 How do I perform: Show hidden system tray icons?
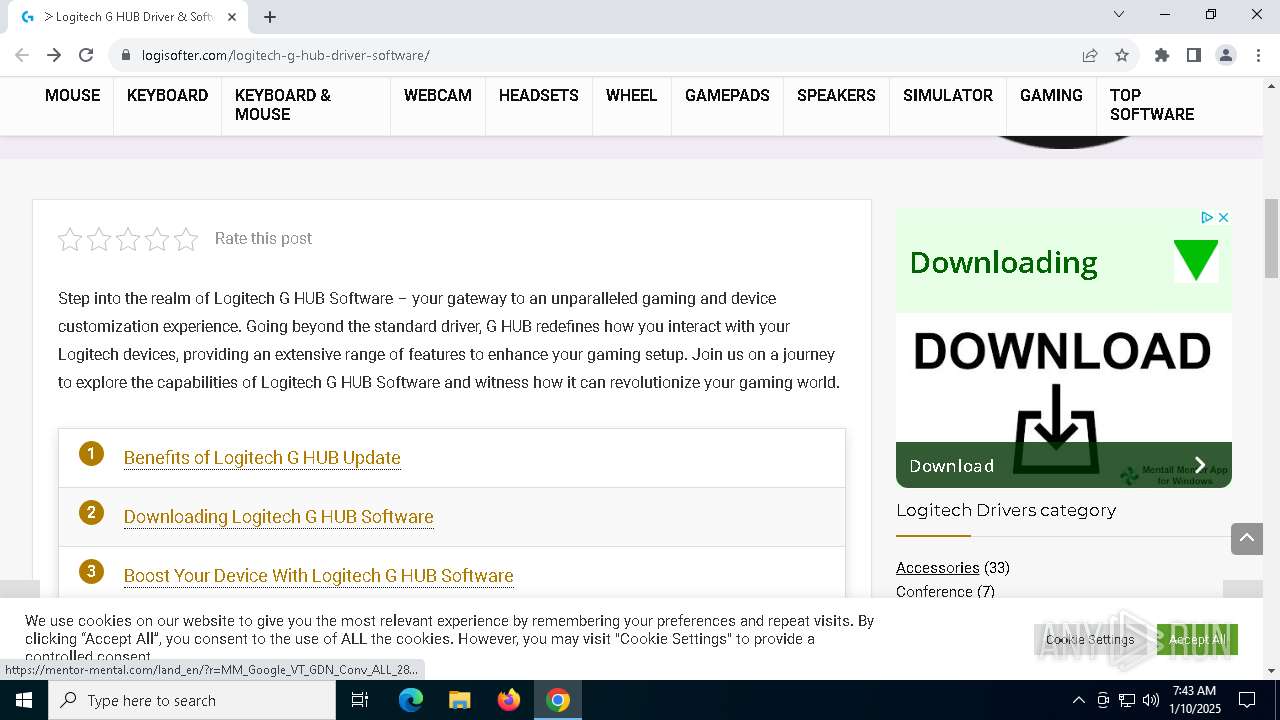point(1078,700)
